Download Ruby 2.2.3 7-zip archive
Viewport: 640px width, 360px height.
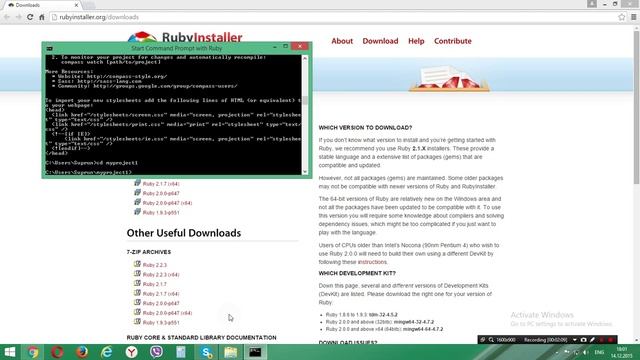click(x=155, y=265)
